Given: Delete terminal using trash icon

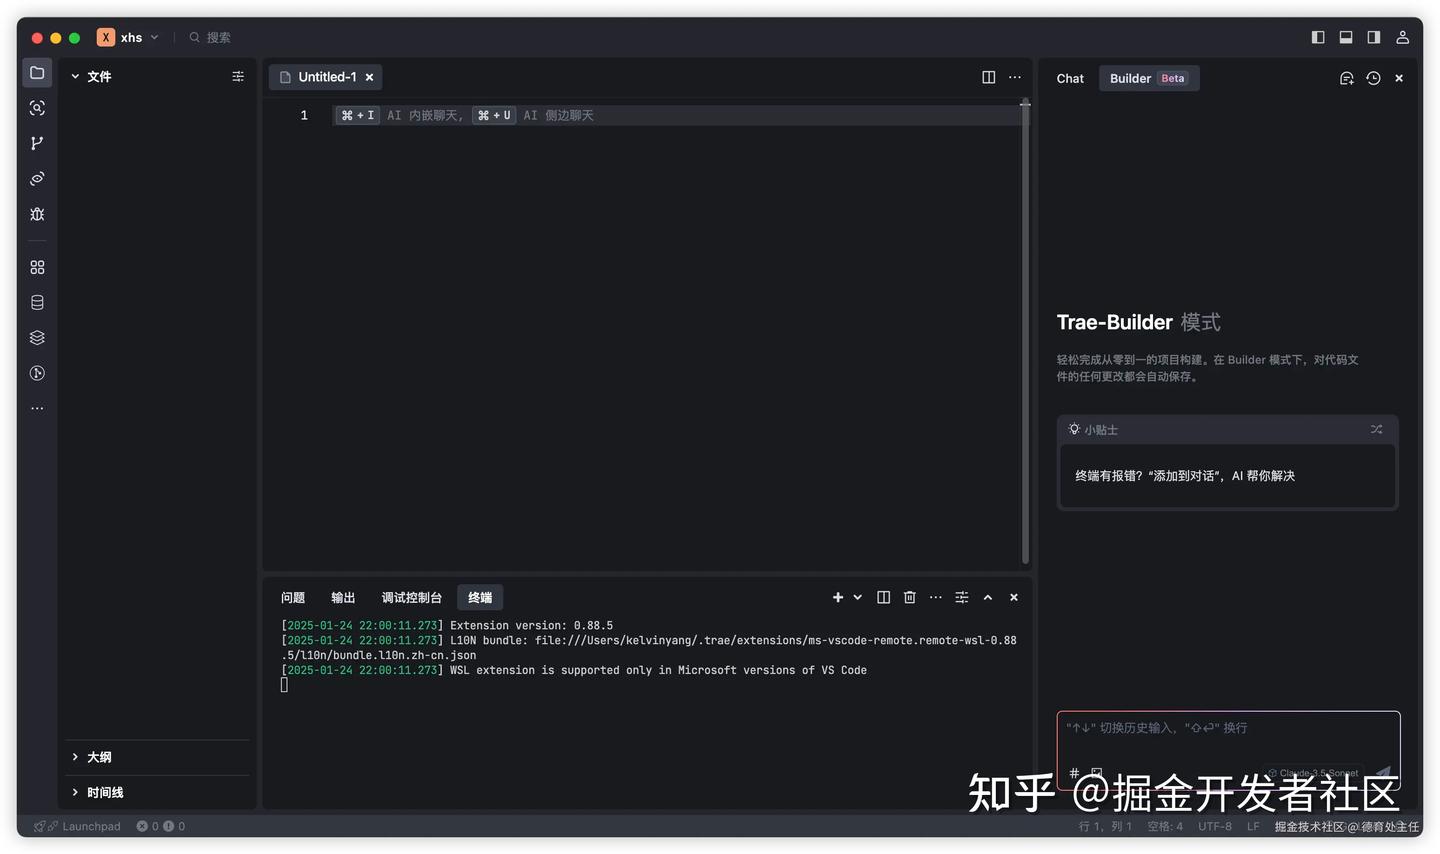Looking at the screenshot, I should point(909,597).
